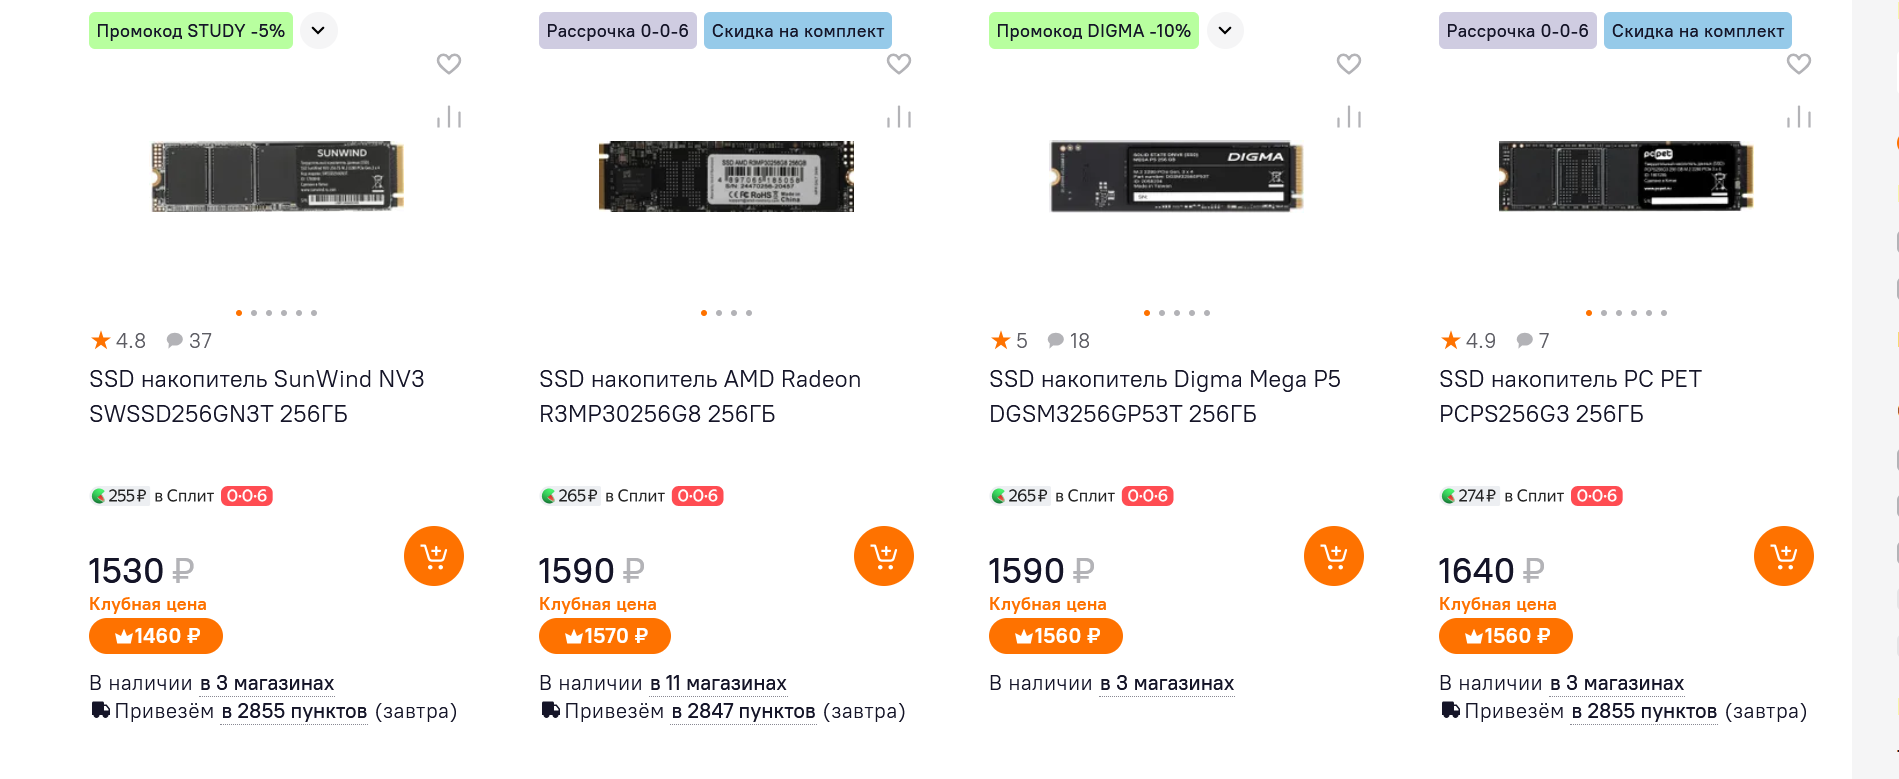The height and width of the screenshot is (779, 1899).
Task: Open availability в 11 магазинах link
Action: [x=718, y=684]
